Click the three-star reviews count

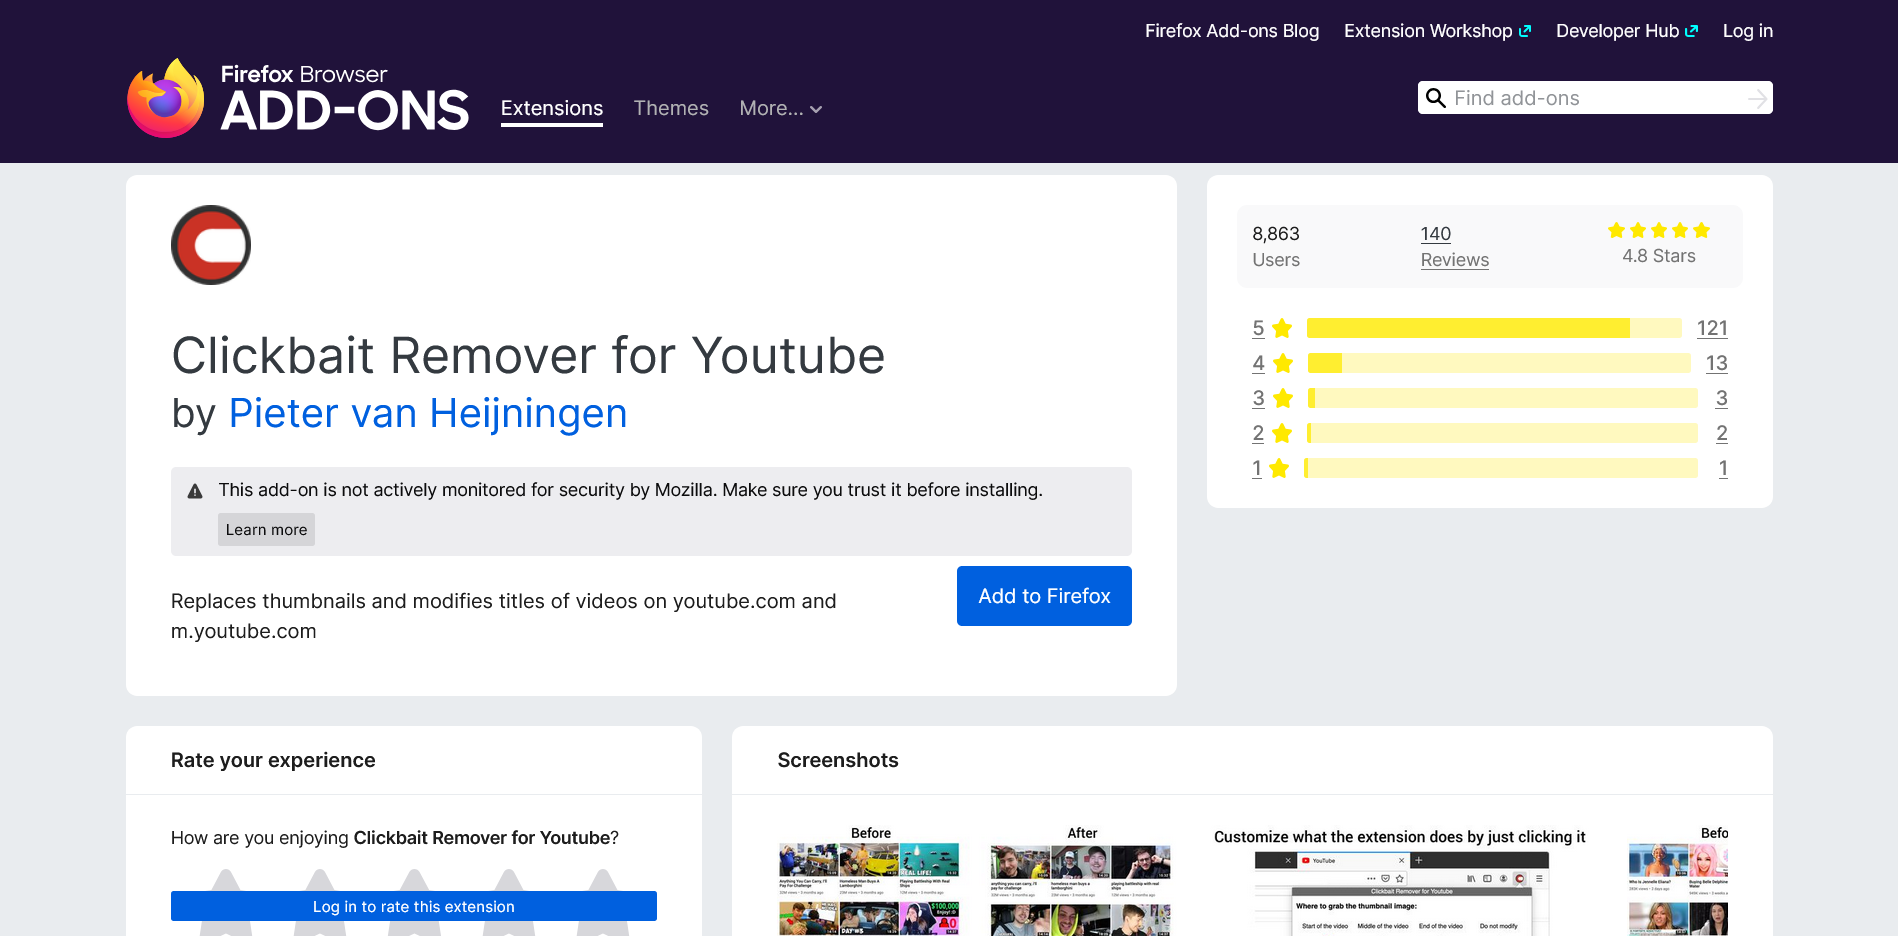pos(1721,398)
